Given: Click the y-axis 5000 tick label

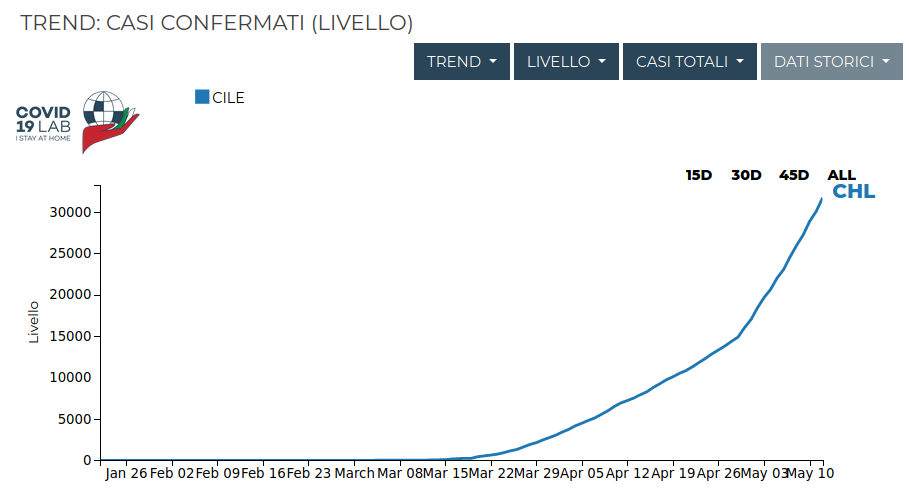Looking at the screenshot, I should (x=75, y=419).
